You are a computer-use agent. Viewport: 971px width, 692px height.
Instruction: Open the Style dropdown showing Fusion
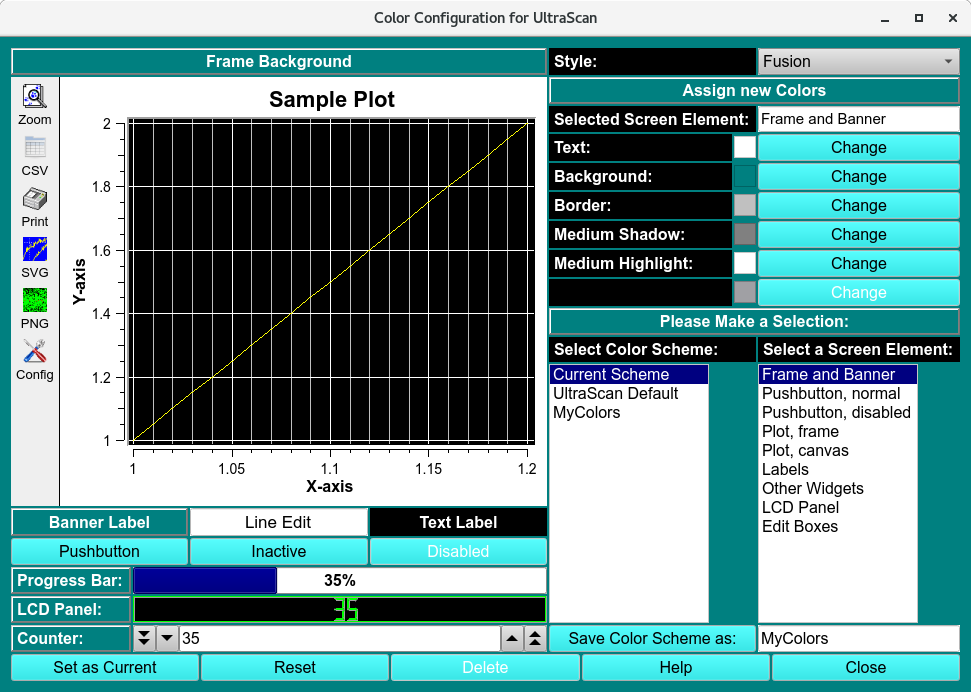(x=858, y=61)
